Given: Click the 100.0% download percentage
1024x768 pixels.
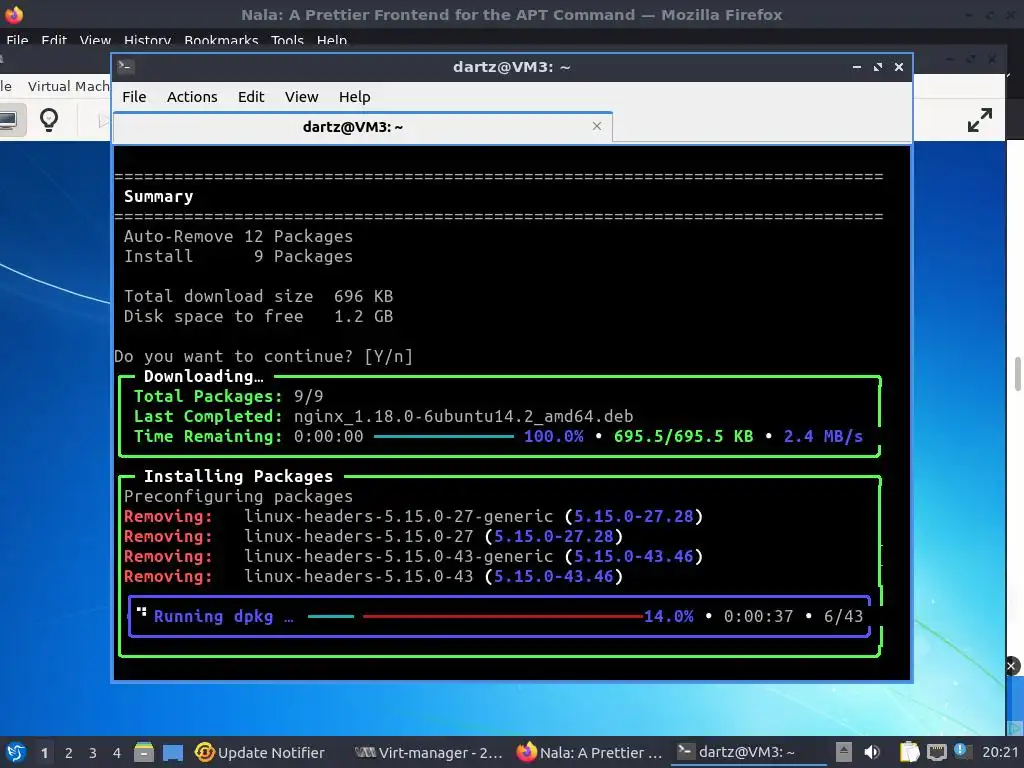Looking at the screenshot, I should point(554,436).
